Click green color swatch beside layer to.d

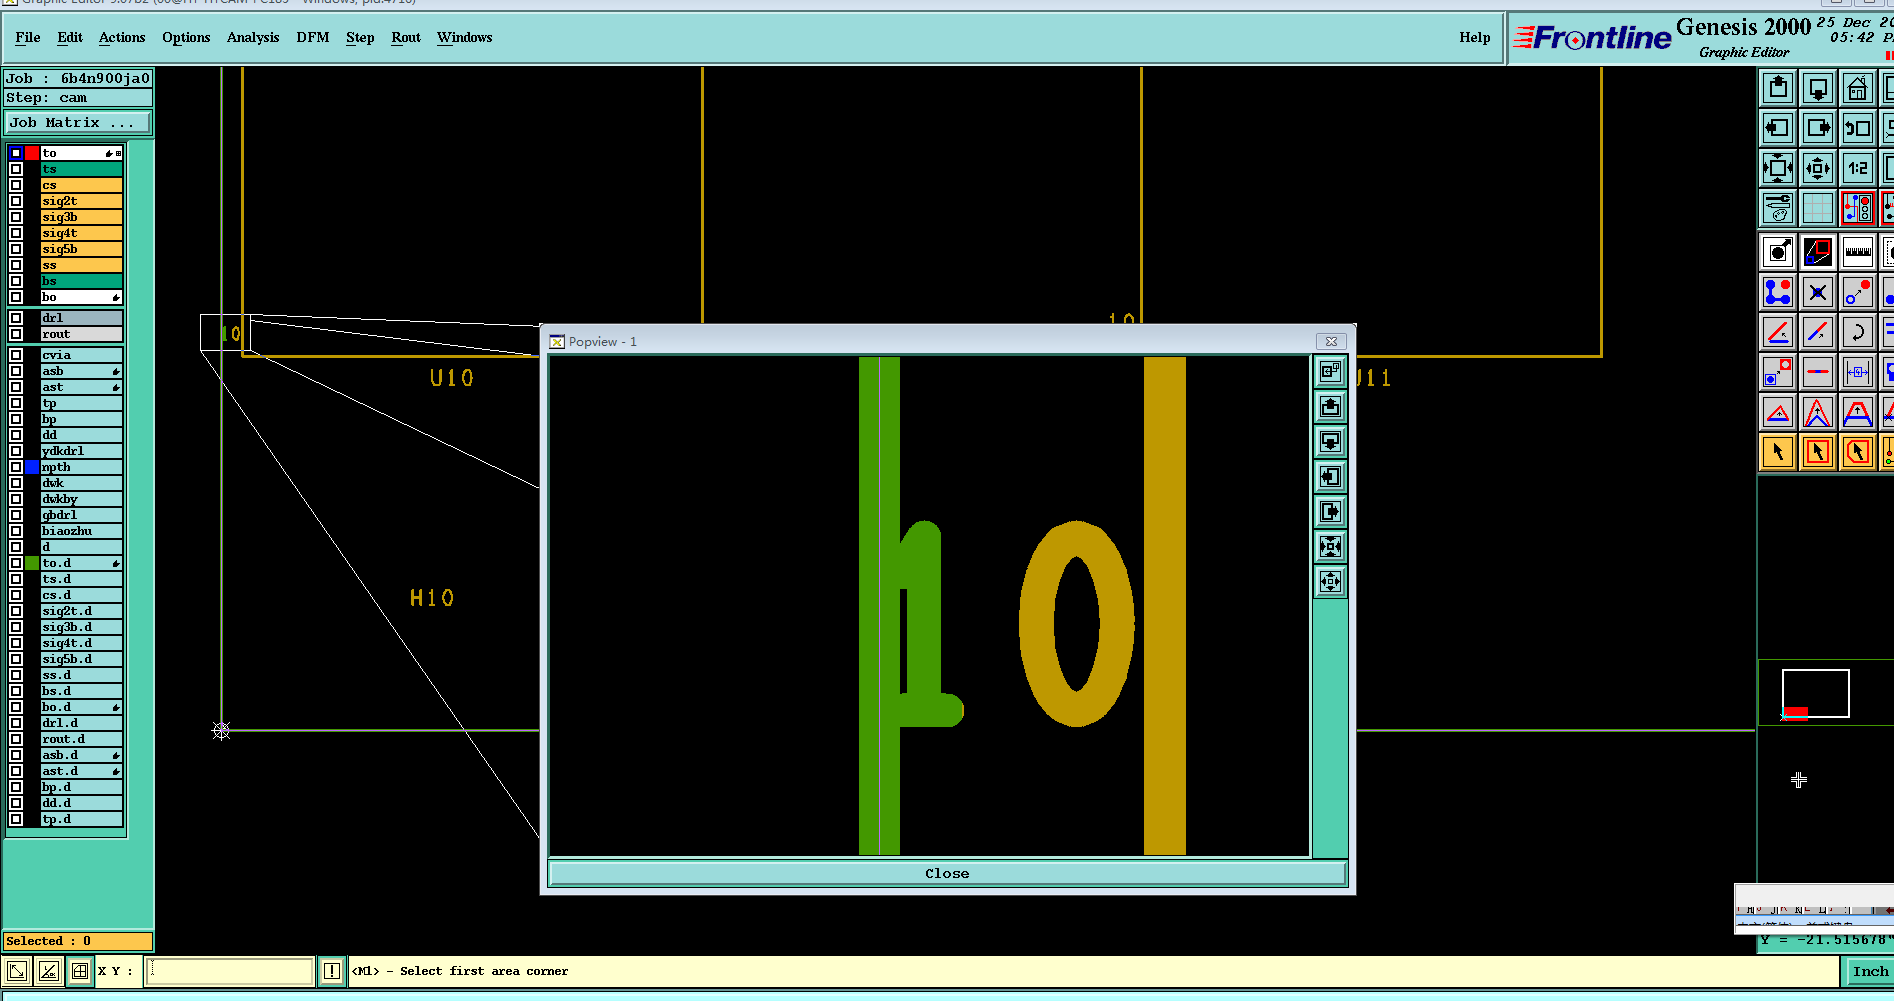32,563
